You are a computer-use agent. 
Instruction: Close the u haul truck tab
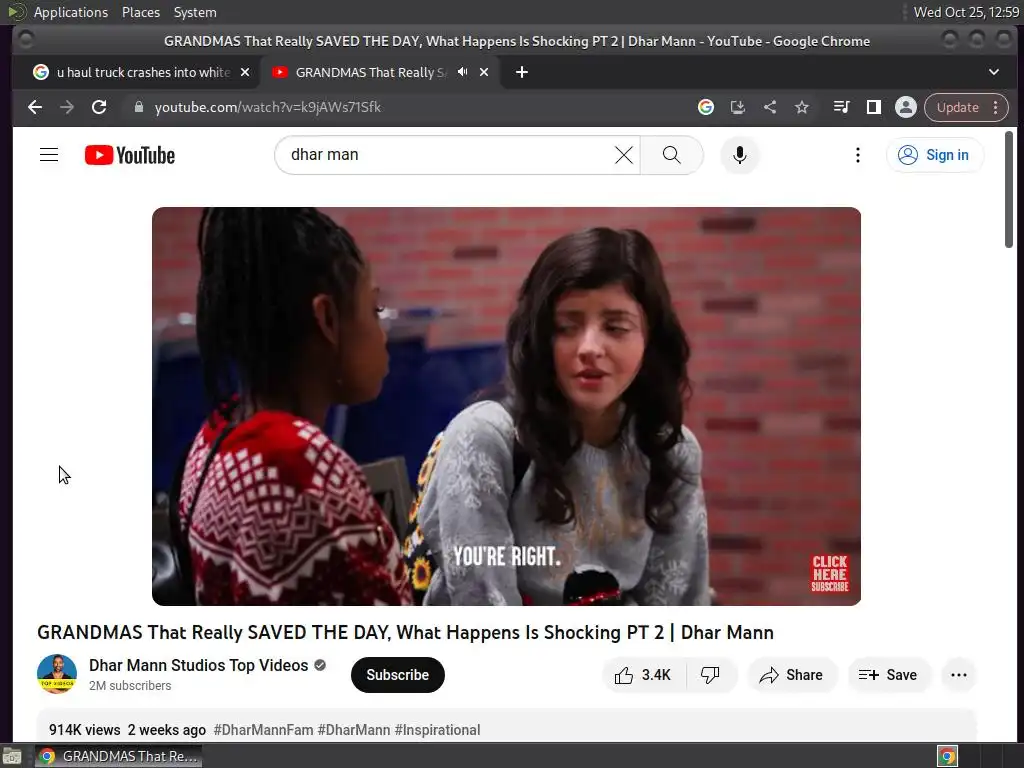(245, 72)
